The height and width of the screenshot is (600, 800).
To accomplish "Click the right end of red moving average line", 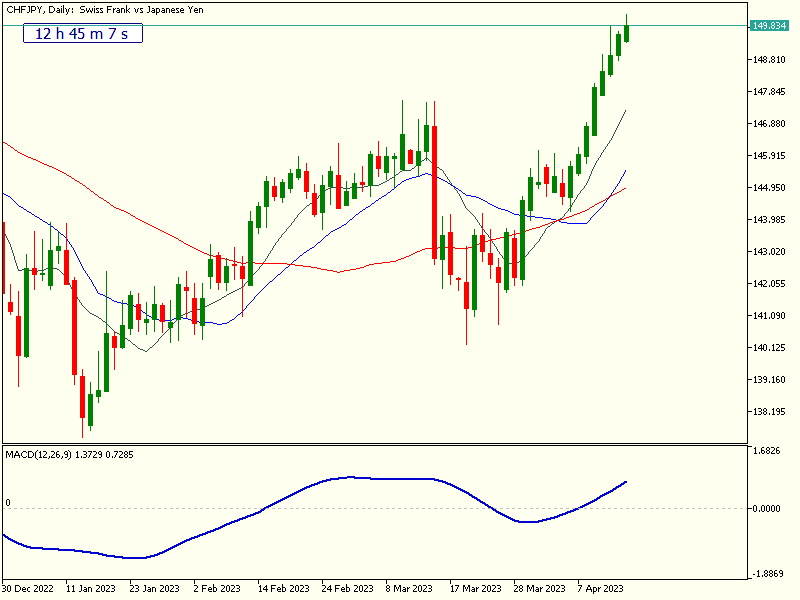I will click(625, 188).
